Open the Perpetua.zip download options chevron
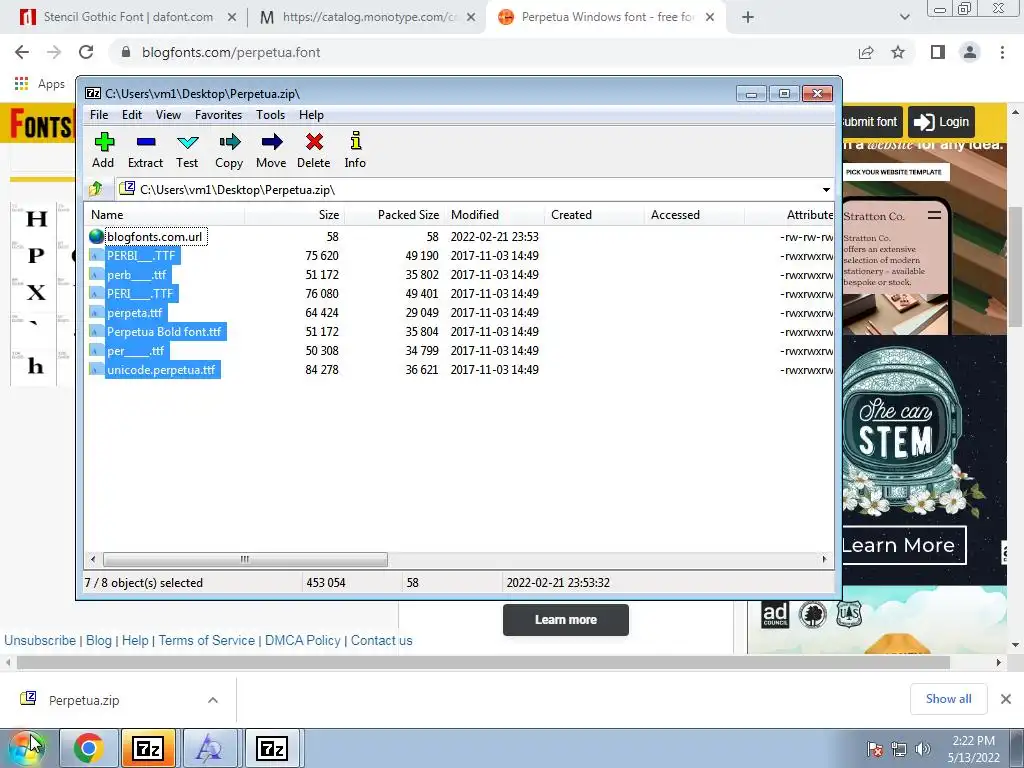The width and height of the screenshot is (1024, 768). (213, 700)
